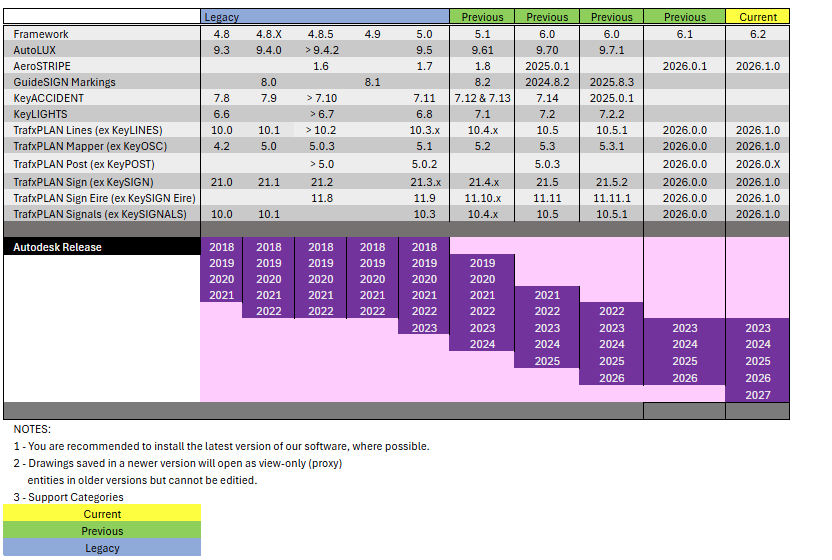Select TrafxPLAN Signals (ex KeySIGNALS) label
This screenshot has width=832, height=560.
[100, 213]
